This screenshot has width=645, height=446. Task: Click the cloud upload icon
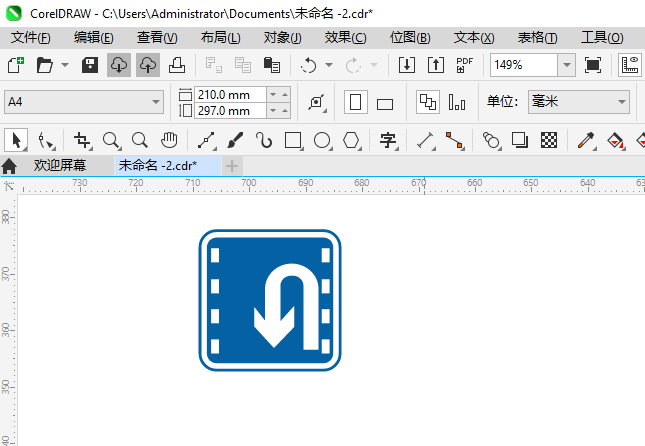[148, 65]
